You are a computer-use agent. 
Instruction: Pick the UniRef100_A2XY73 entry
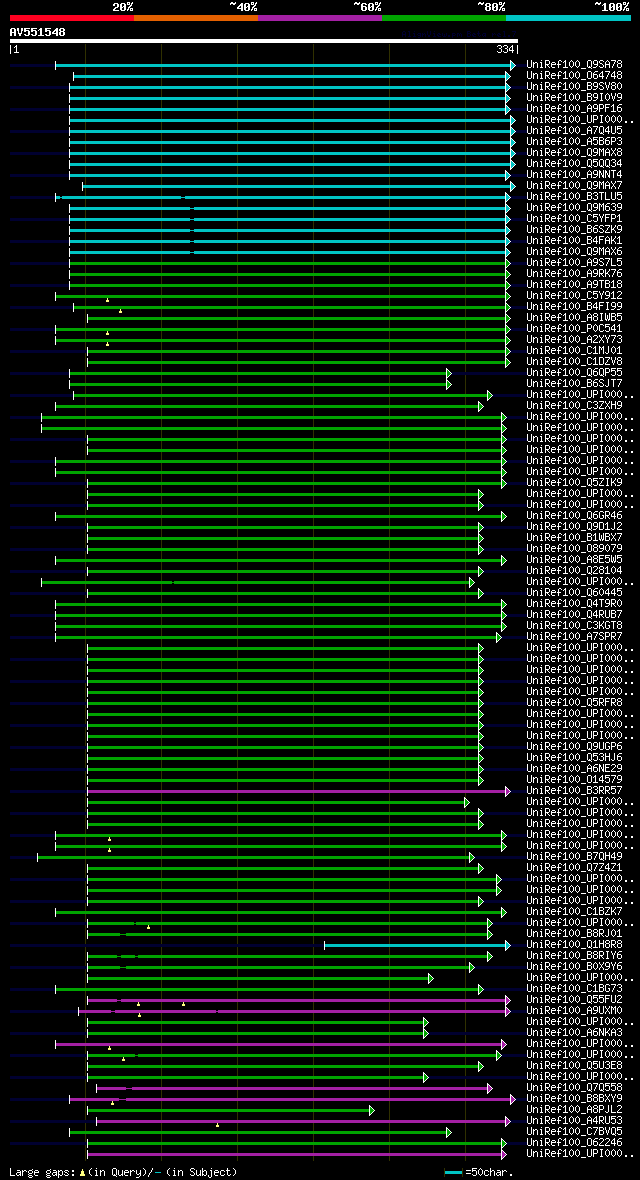(x=574, y=339)
